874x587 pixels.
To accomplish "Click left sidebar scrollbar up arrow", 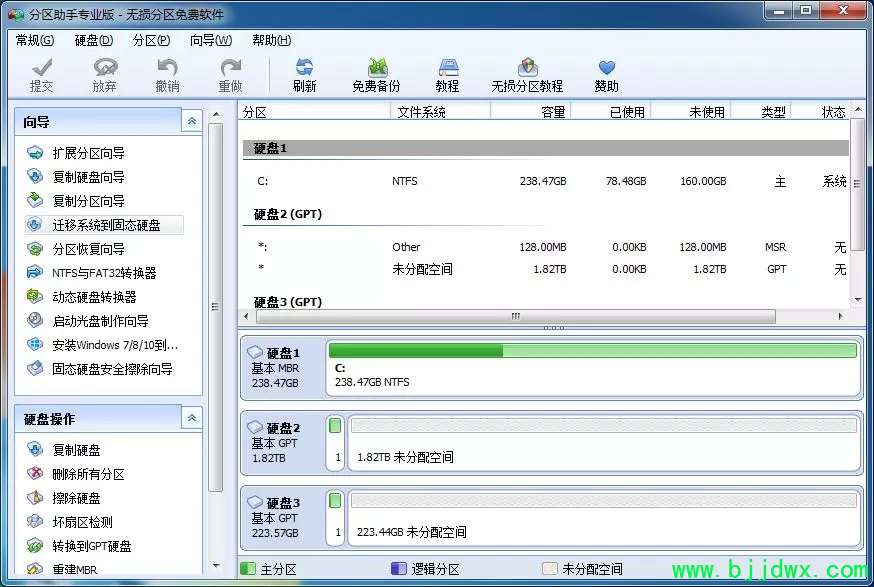I will click(216, 114).
